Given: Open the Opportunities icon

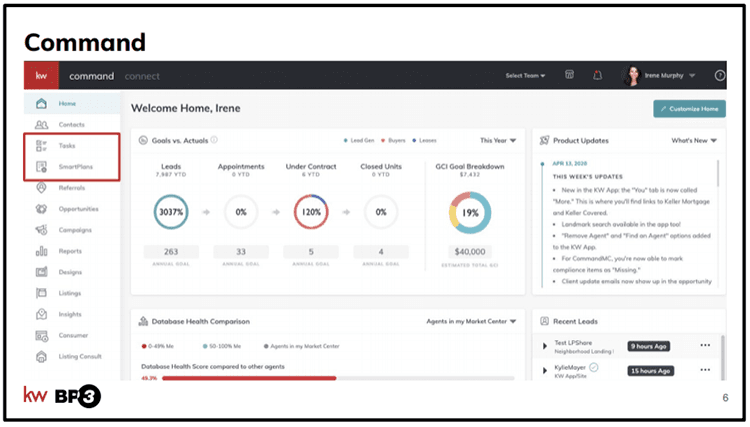Looking at the screenshot, I should 42,208.
